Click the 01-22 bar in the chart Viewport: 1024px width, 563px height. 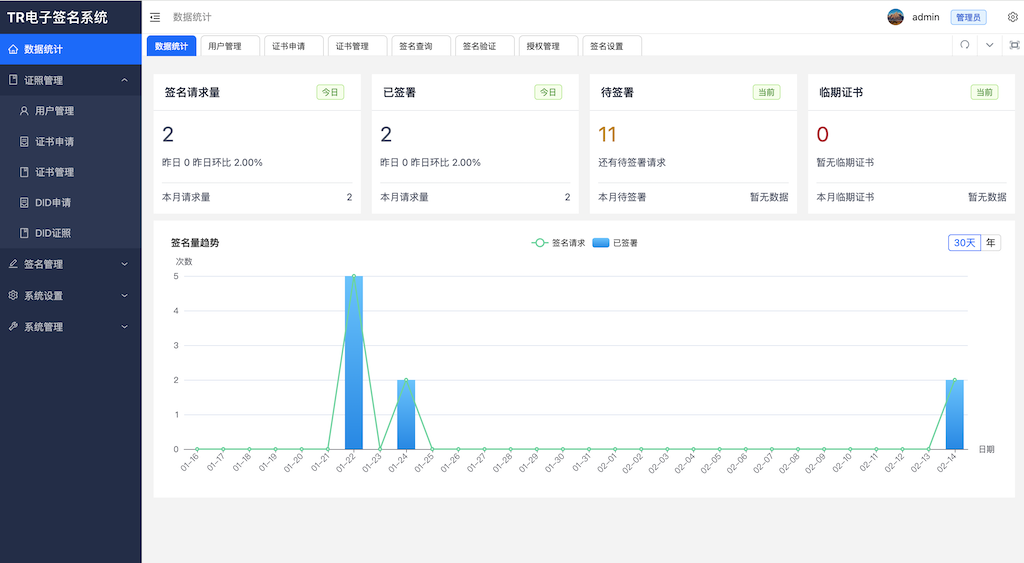(x=354, y=362)
